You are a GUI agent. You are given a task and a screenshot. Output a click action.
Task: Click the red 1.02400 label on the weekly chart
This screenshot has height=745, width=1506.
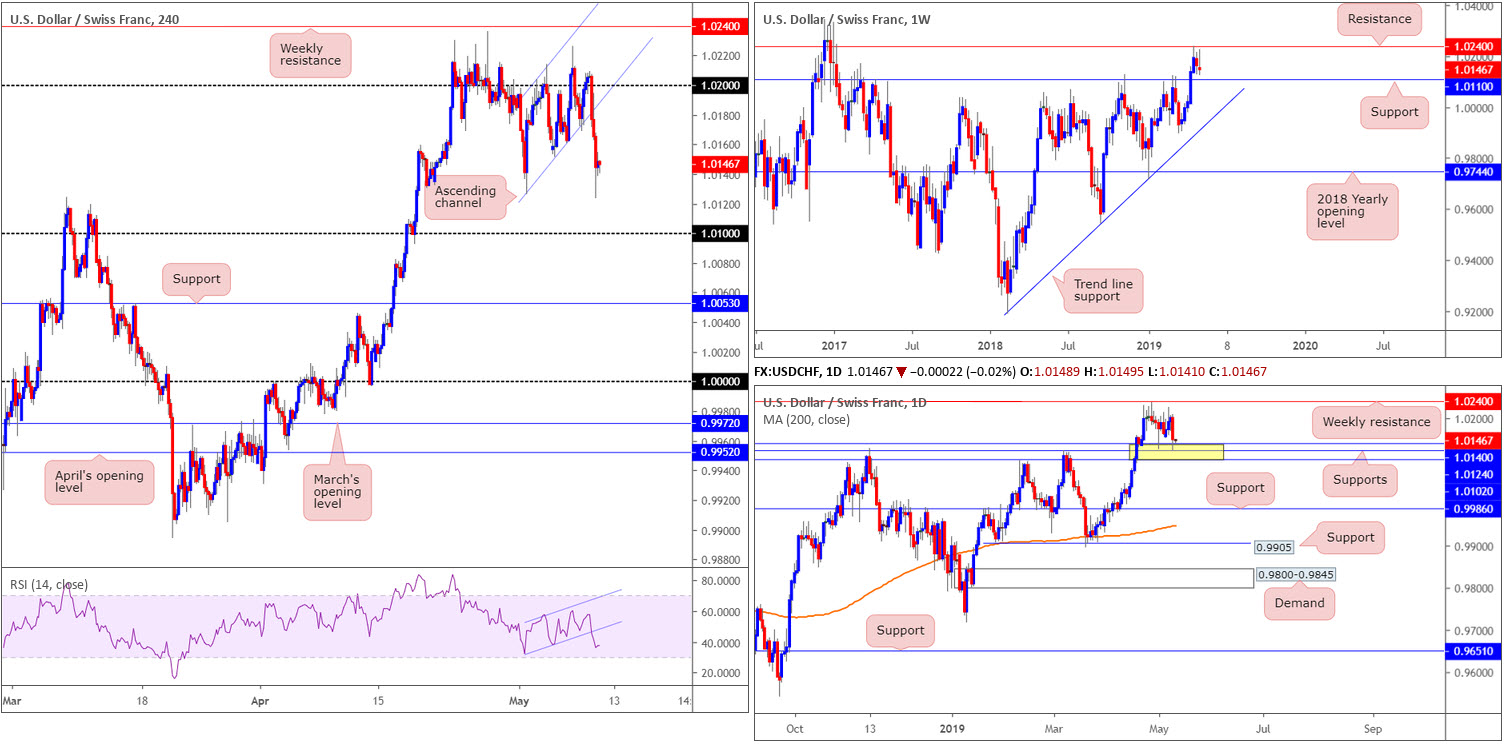pos(1476,45)
